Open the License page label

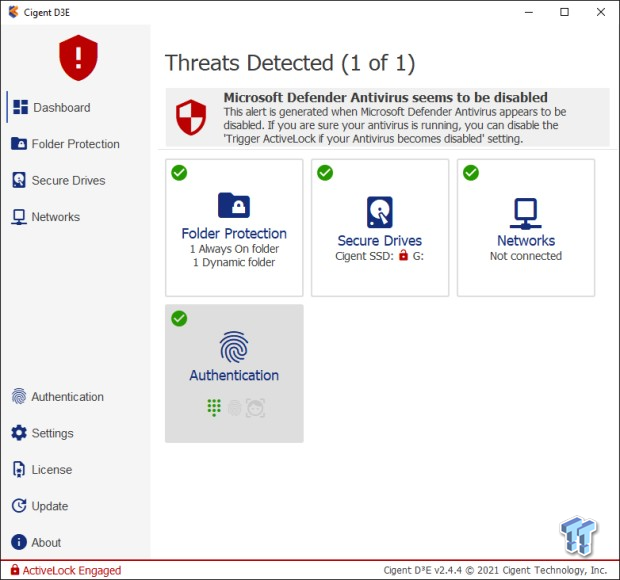(52, 470)
